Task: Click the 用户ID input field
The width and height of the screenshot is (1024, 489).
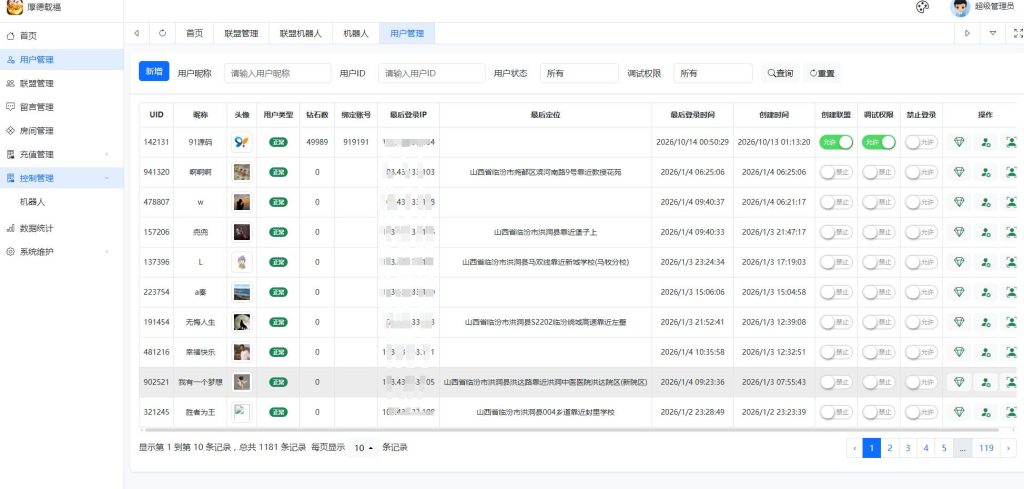Action: pyautogui.click(x=432, y=73)
